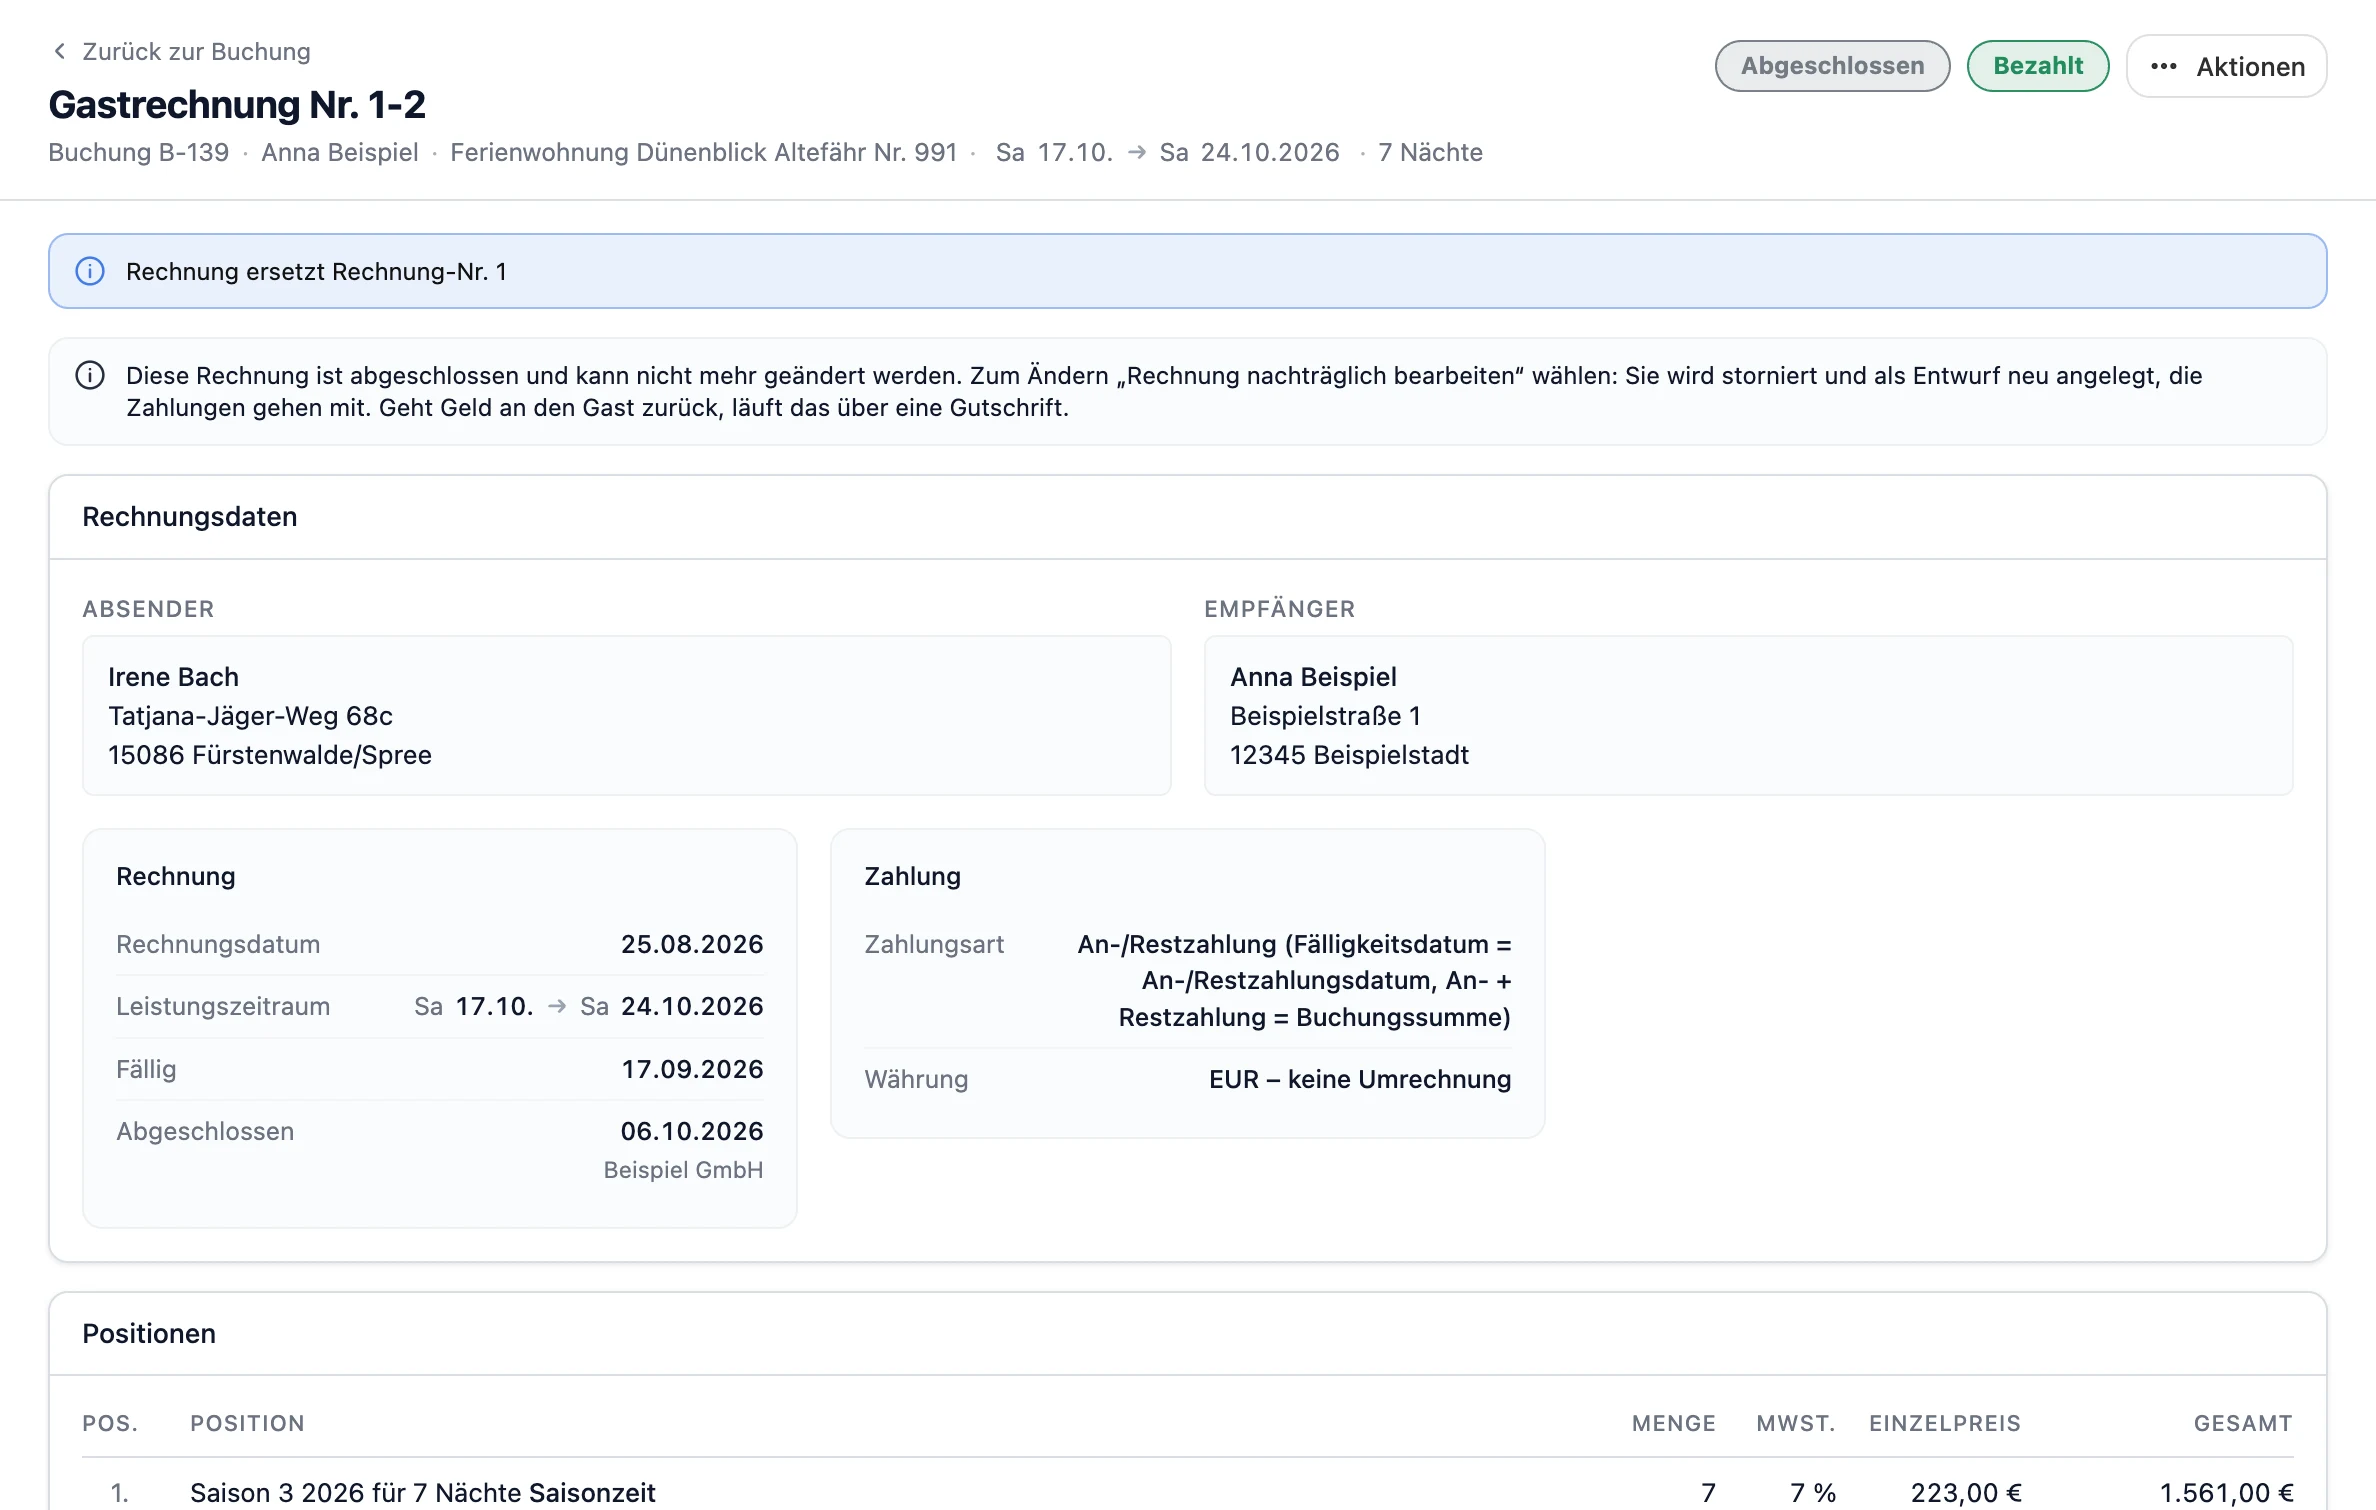Click Abgeschlossen date '06.10.2026'

pos(692,1131)
